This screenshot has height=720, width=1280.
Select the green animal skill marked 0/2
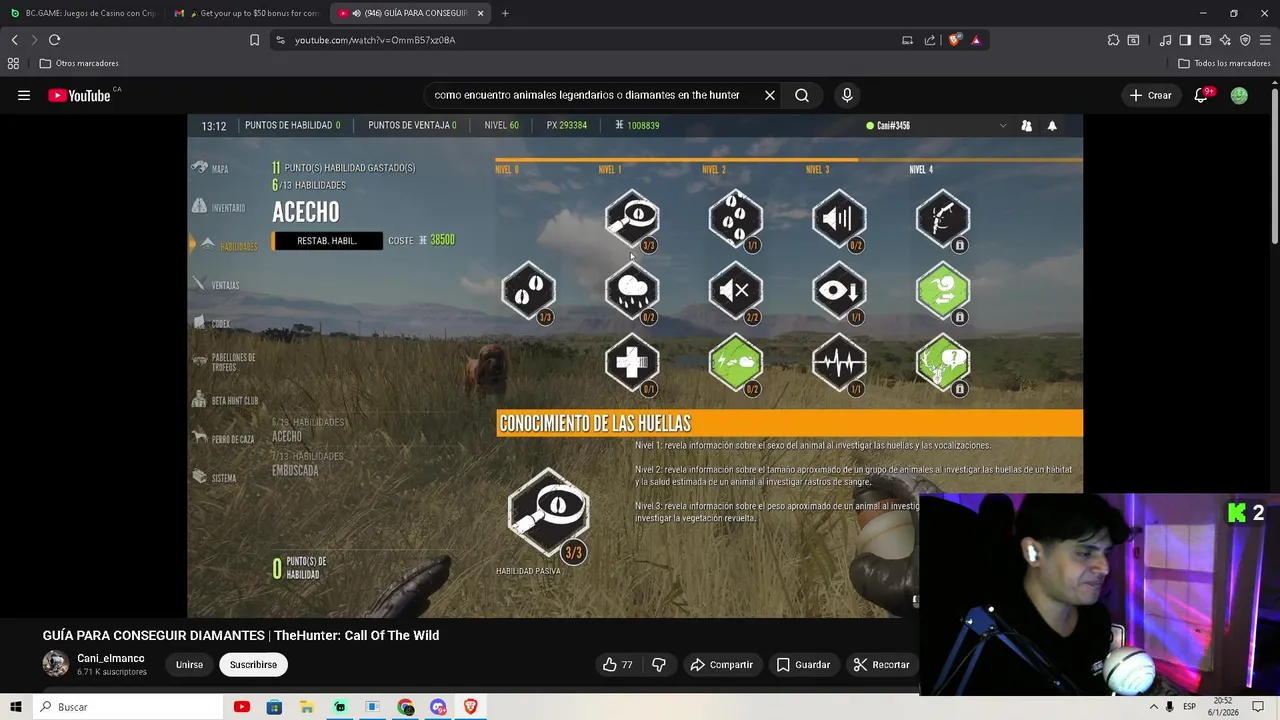(736, 362)
